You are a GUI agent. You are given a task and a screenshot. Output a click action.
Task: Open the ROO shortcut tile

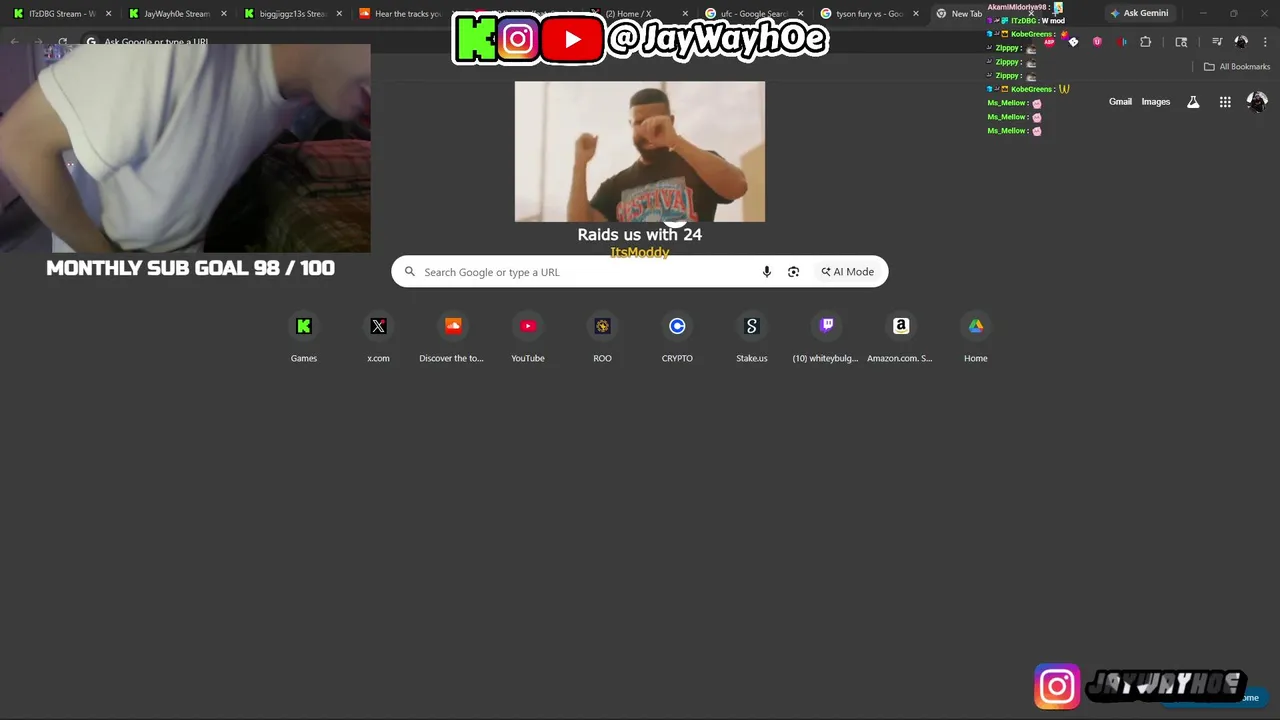coord(602,338)
